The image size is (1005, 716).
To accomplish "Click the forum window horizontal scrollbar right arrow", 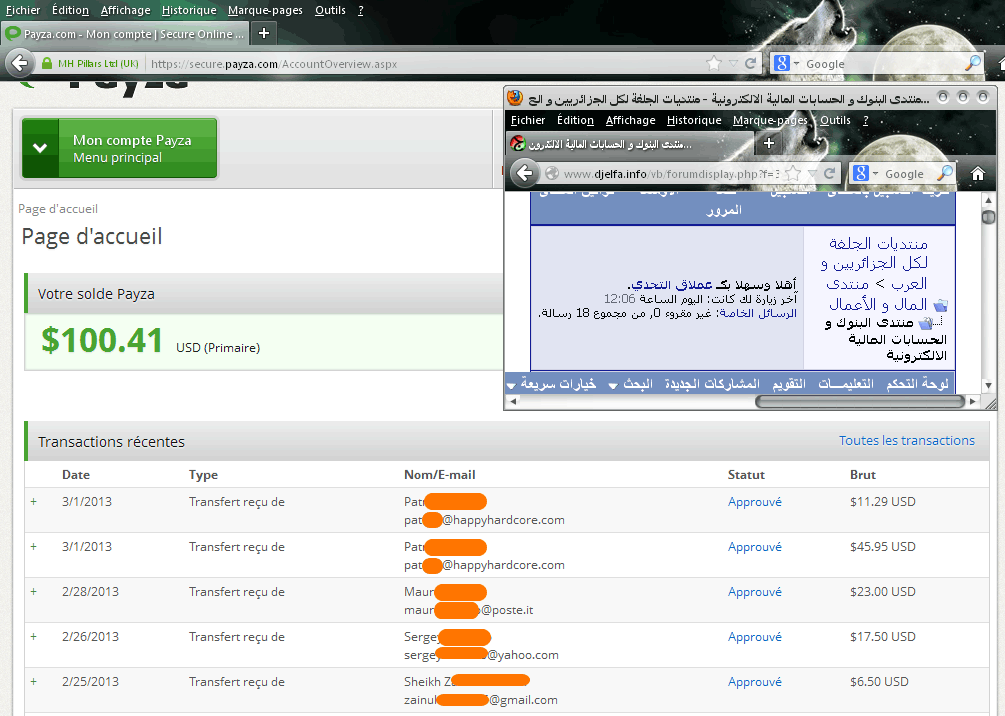I will (973, 401).
